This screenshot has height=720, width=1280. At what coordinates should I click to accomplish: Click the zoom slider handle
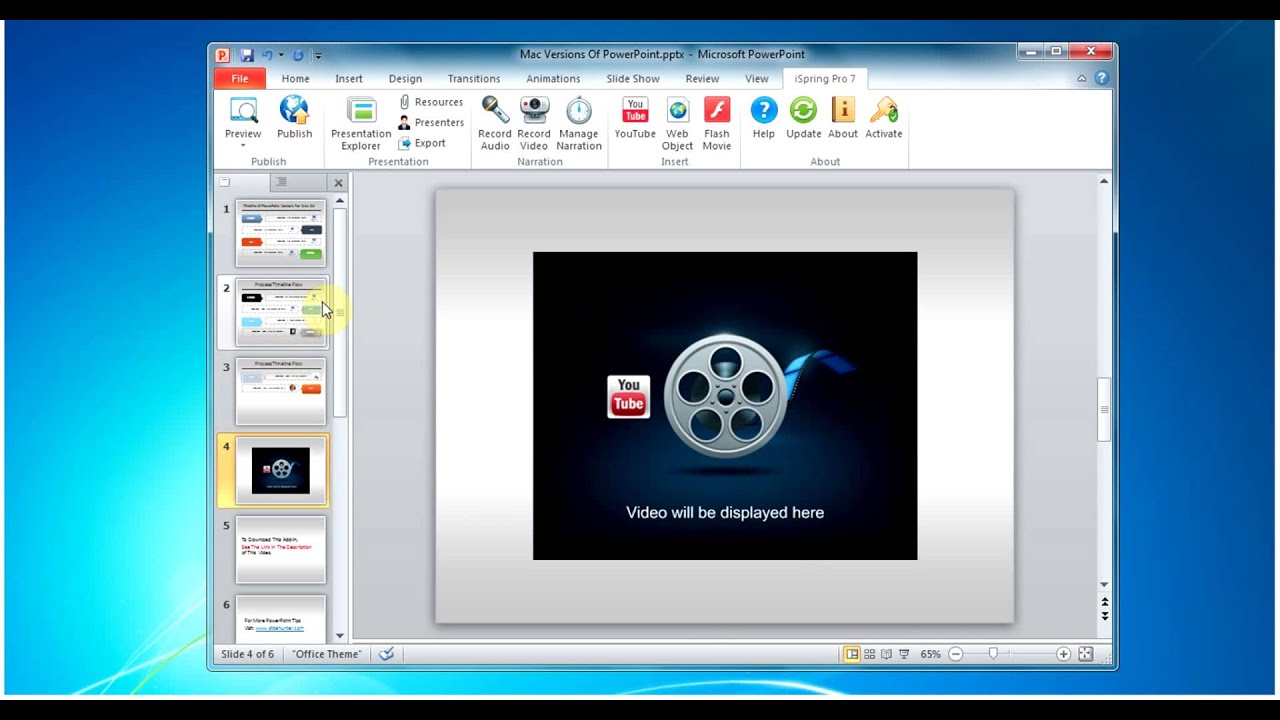tap(993, 654)
